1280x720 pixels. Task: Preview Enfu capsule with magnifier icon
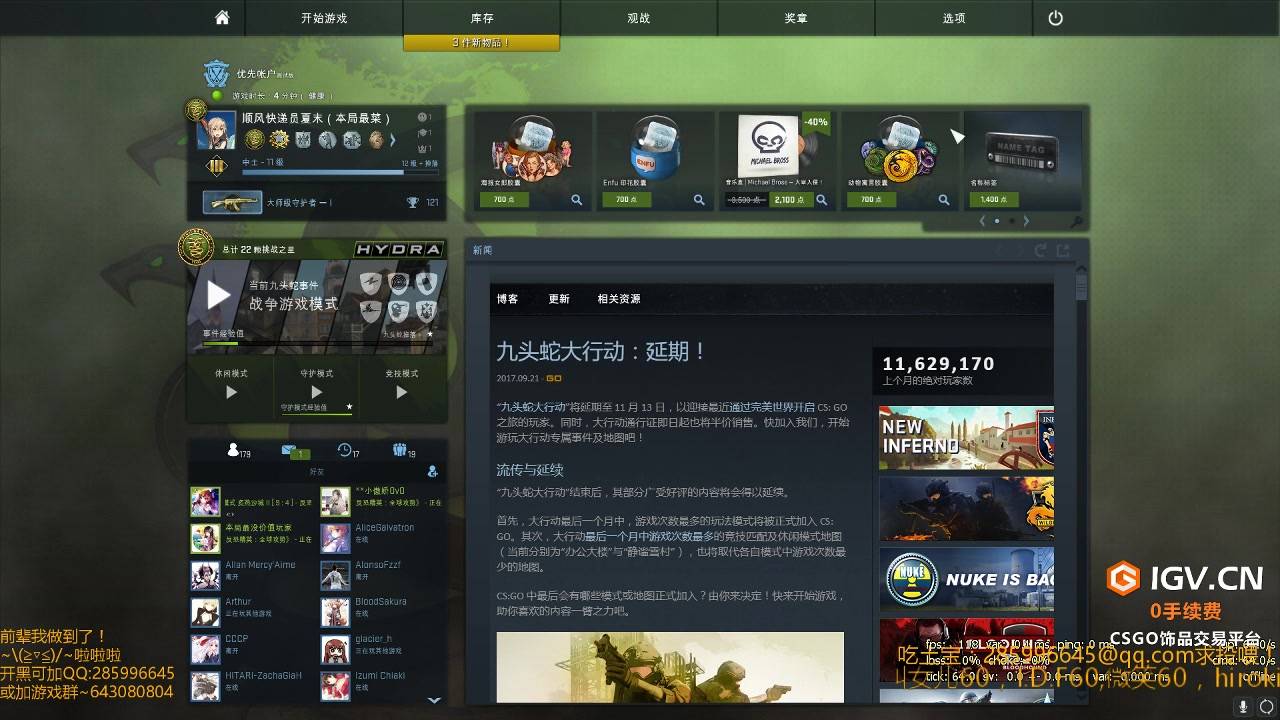(x=699, y=200)
